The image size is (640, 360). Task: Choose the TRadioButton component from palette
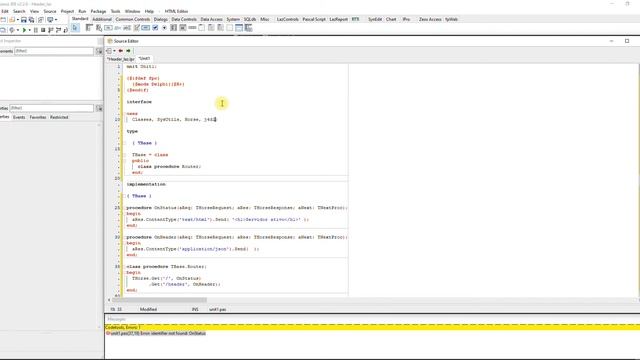164,28
